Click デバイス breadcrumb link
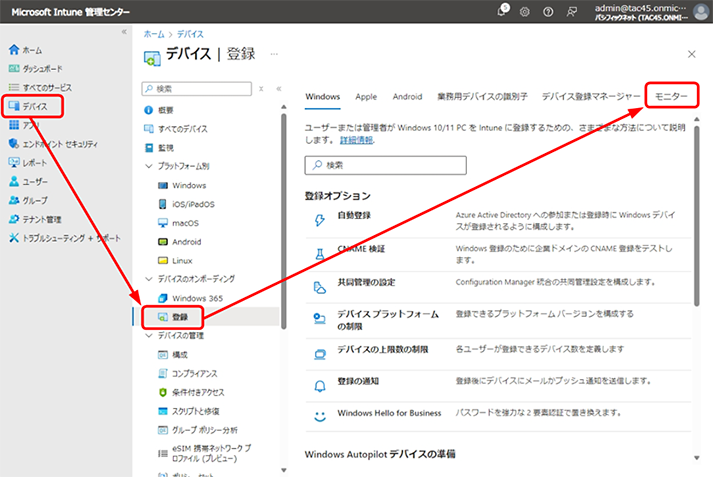This screenshot has height=477, width=713. pos(190,34)
